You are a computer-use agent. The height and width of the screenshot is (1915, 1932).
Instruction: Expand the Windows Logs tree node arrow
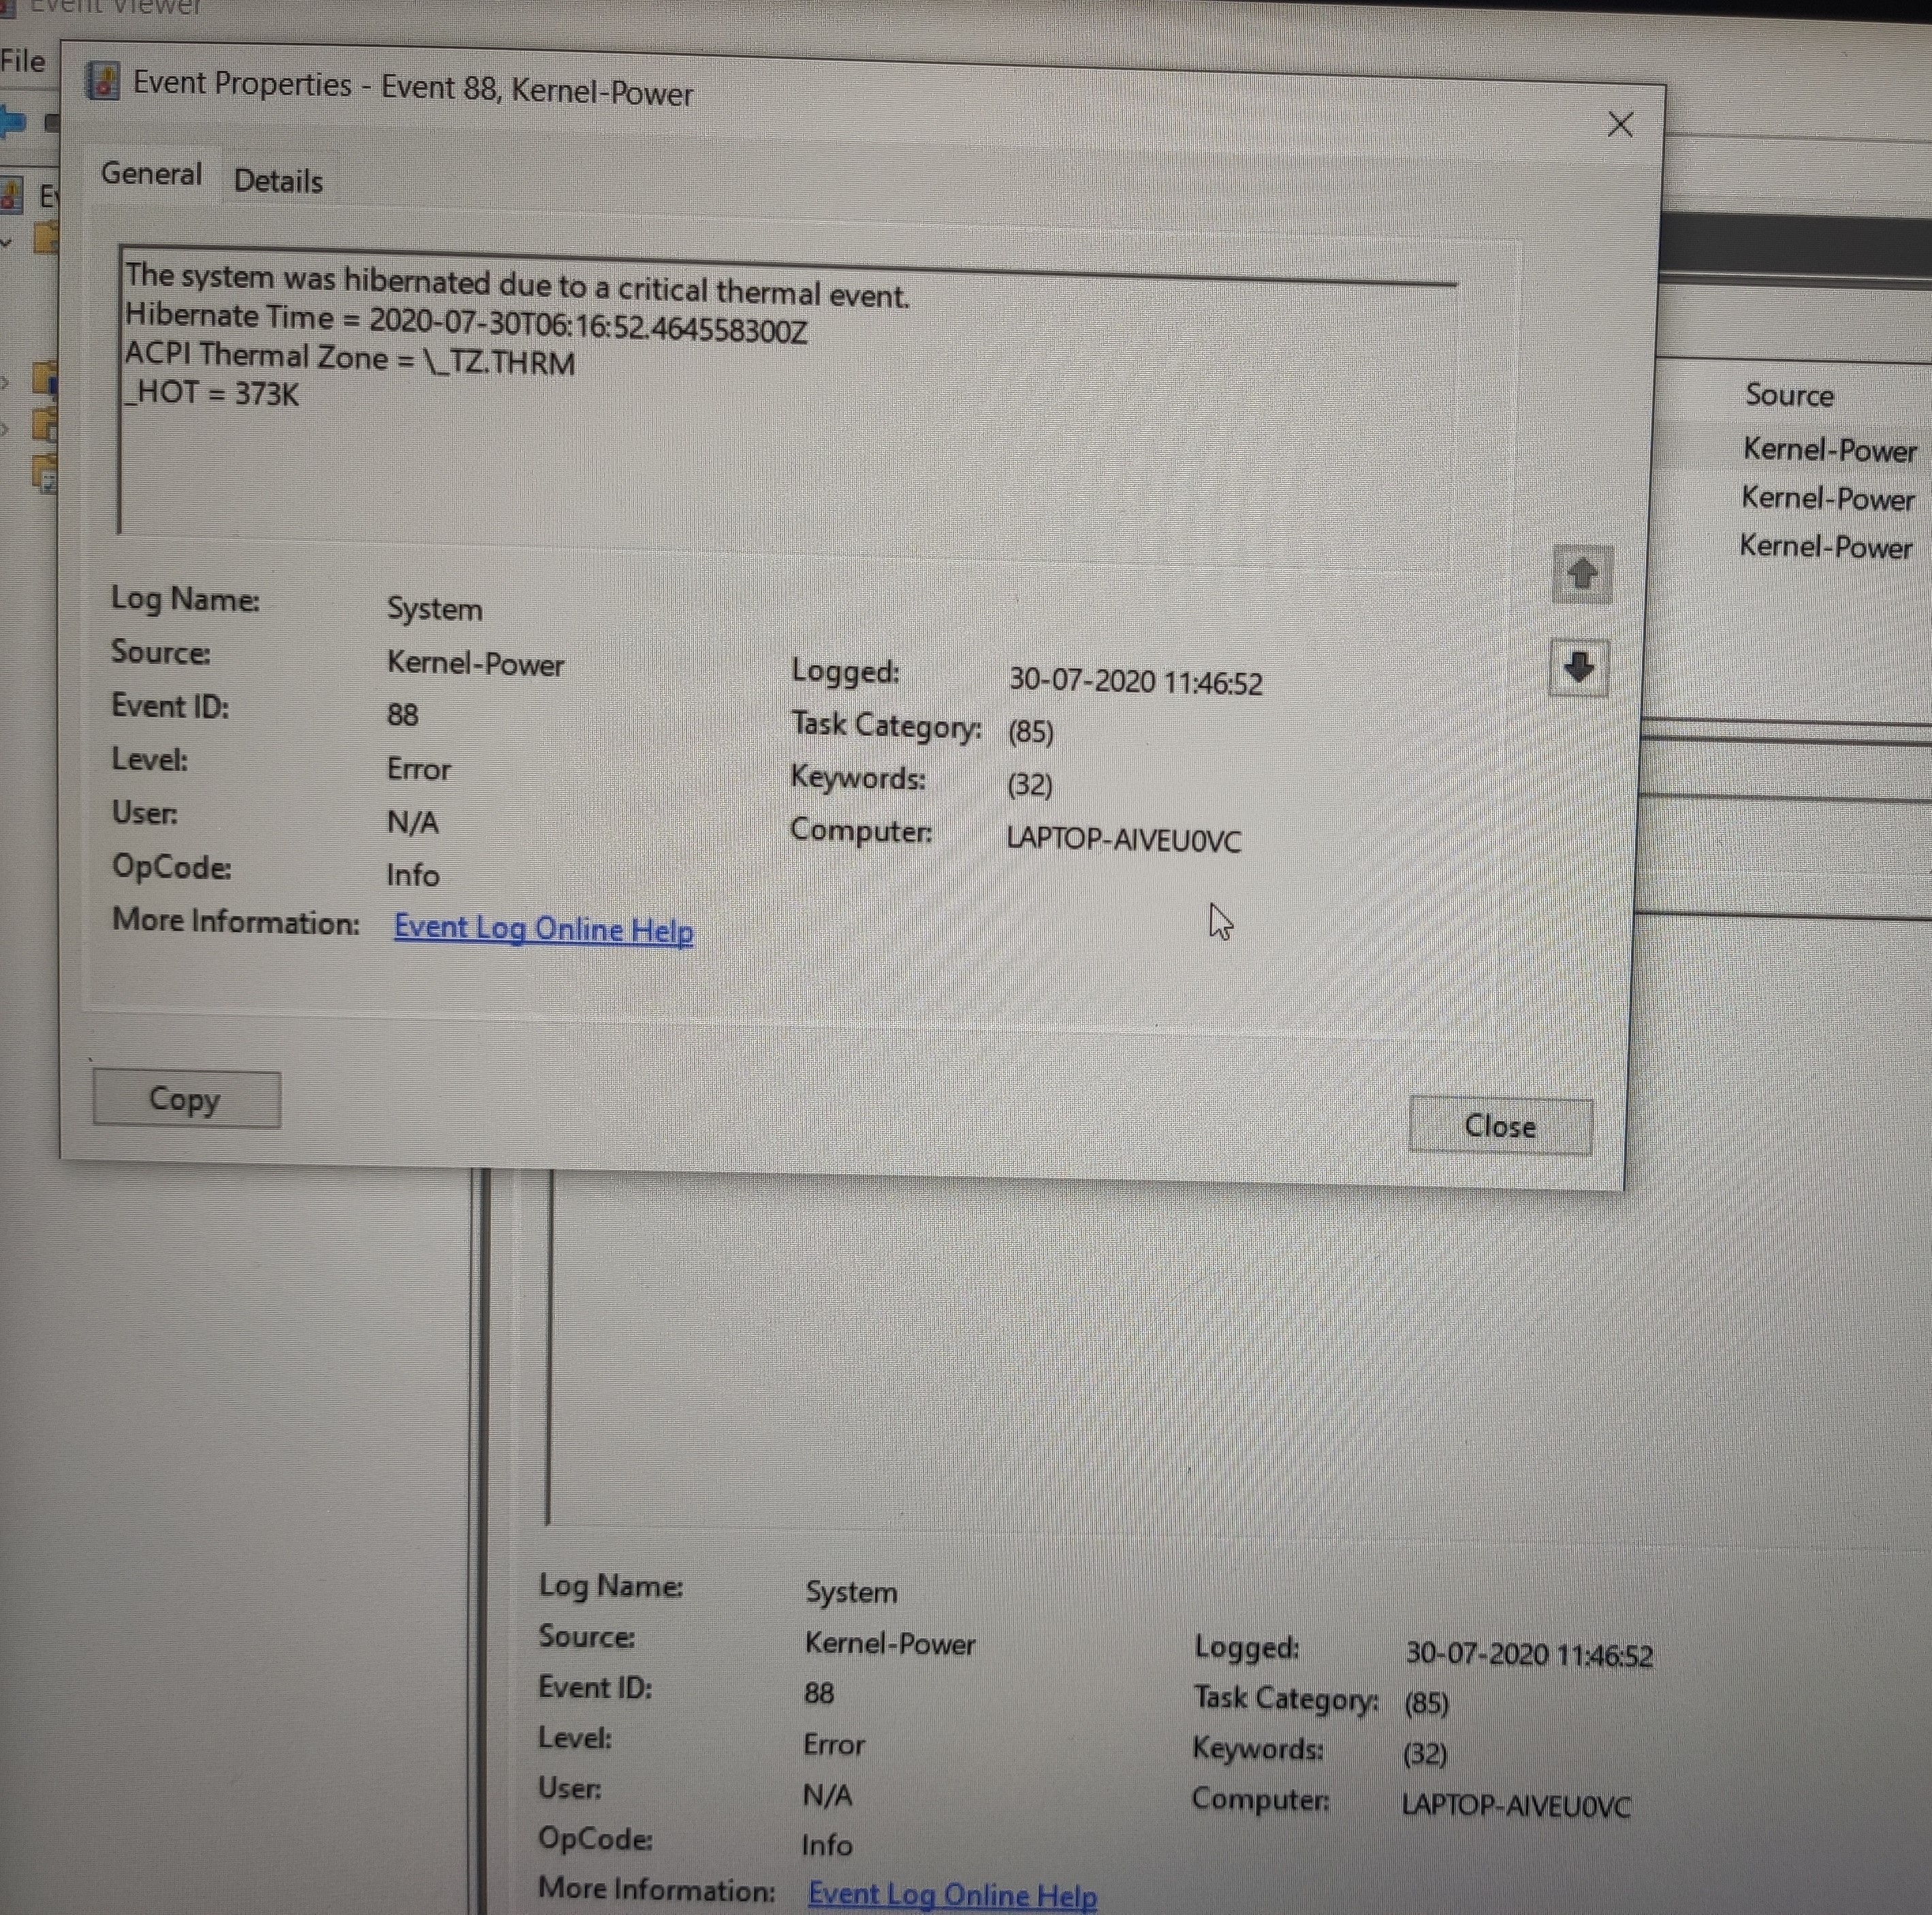[x=5, y=382]
